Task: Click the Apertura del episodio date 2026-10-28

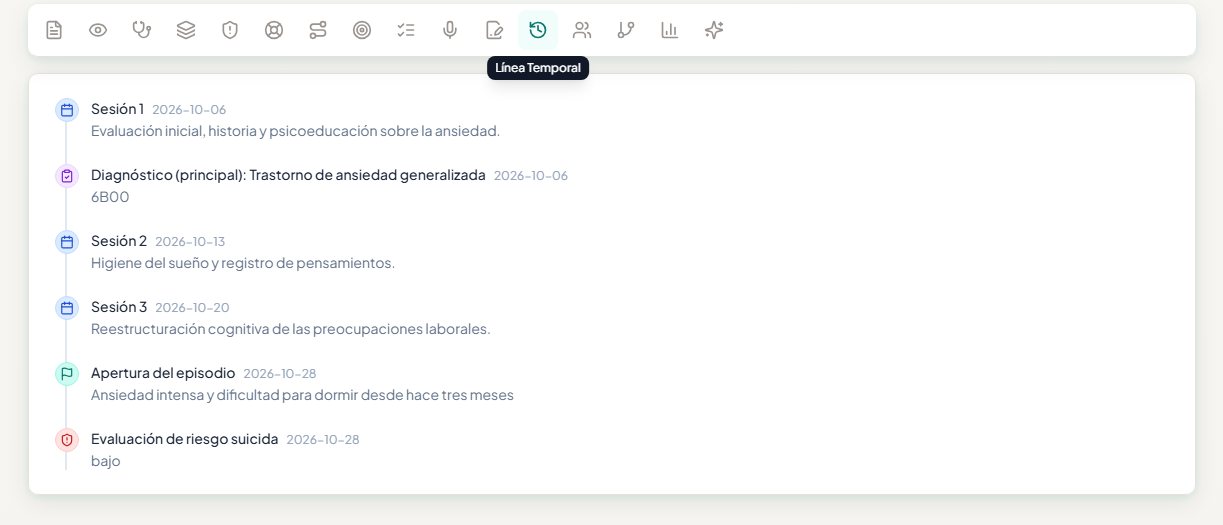Action: (x=280, y=373)
